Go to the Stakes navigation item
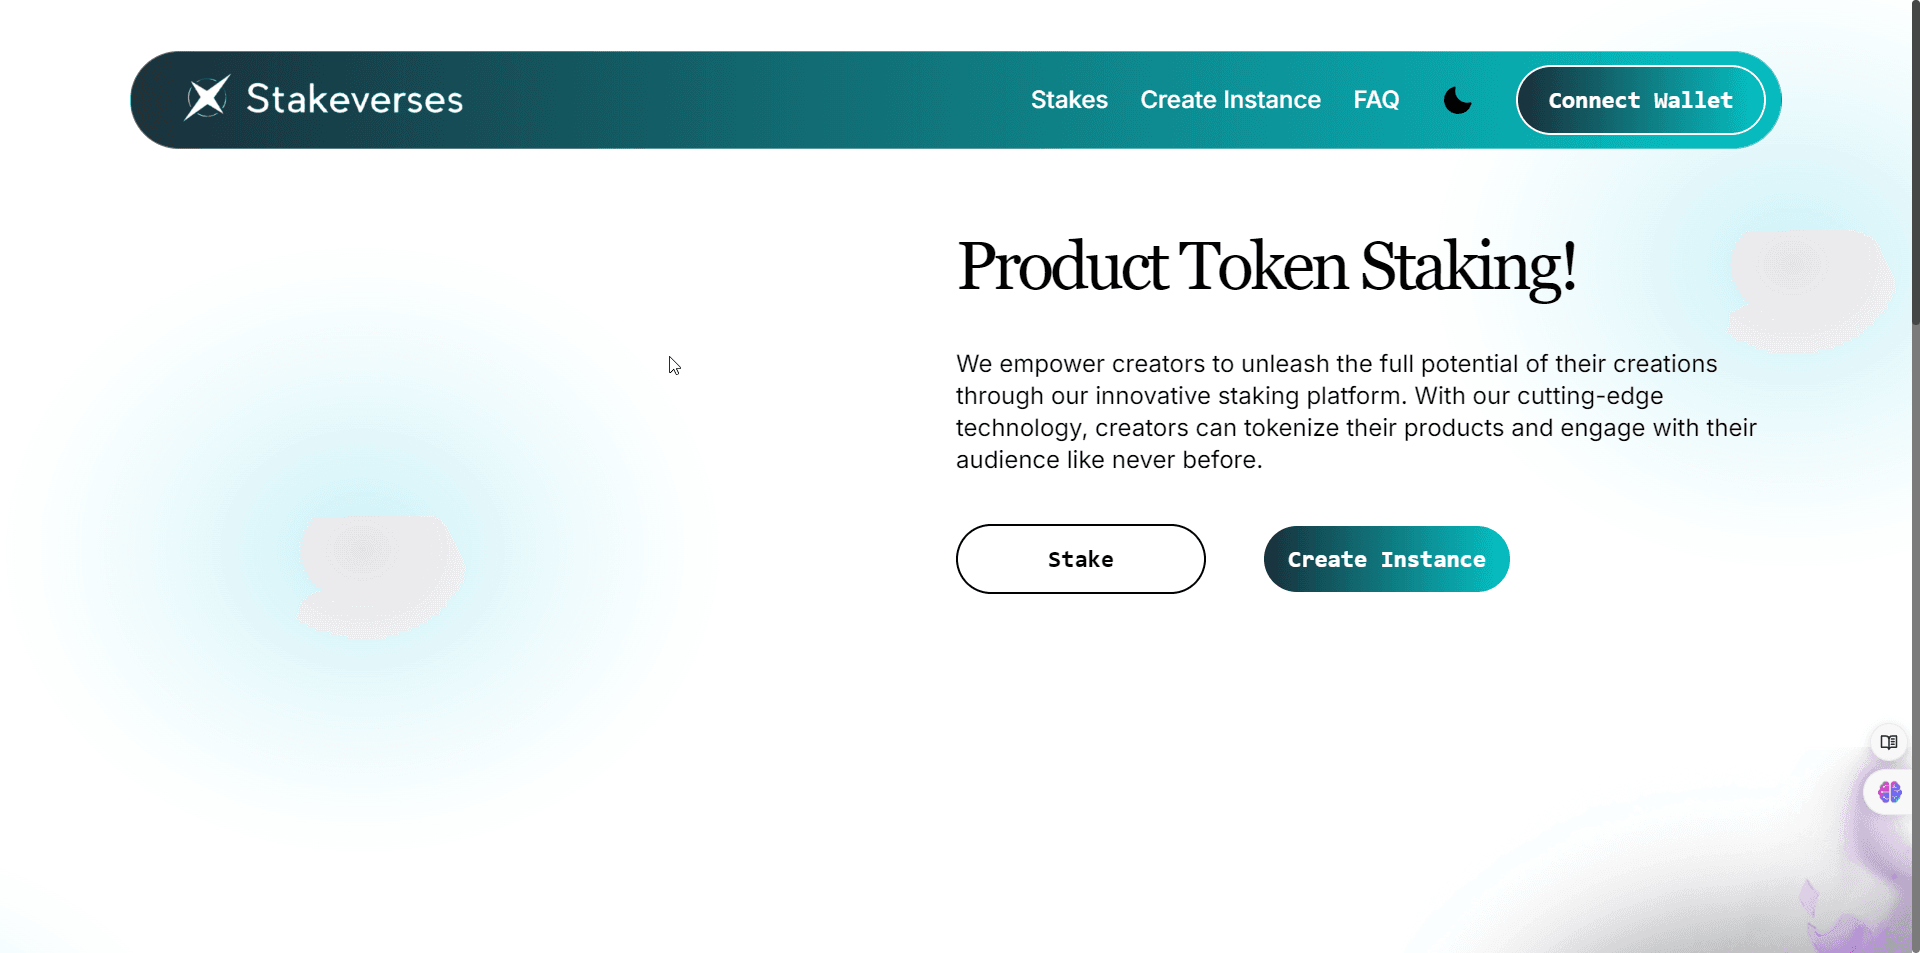 pos(1069,100)
